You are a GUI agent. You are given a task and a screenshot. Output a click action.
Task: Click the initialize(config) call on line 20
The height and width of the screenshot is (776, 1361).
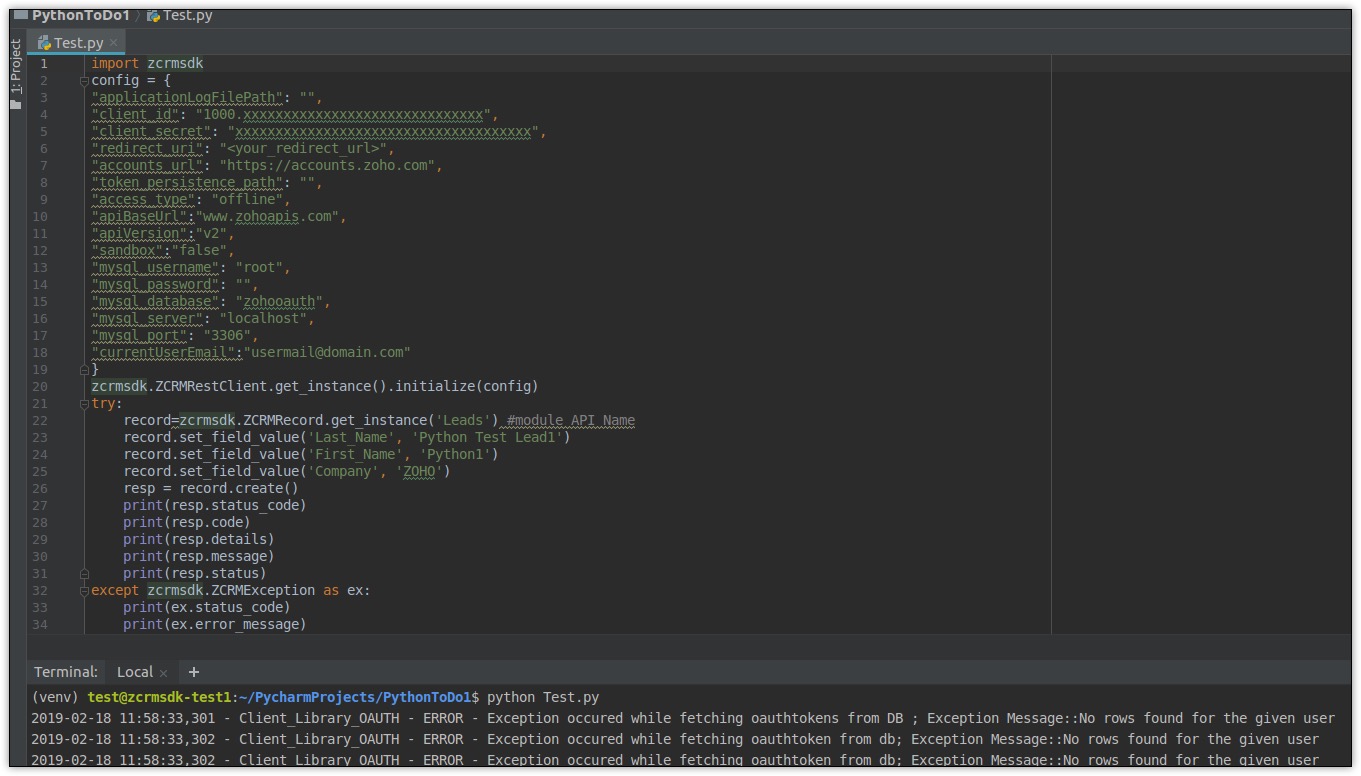[x=471, y=386]
